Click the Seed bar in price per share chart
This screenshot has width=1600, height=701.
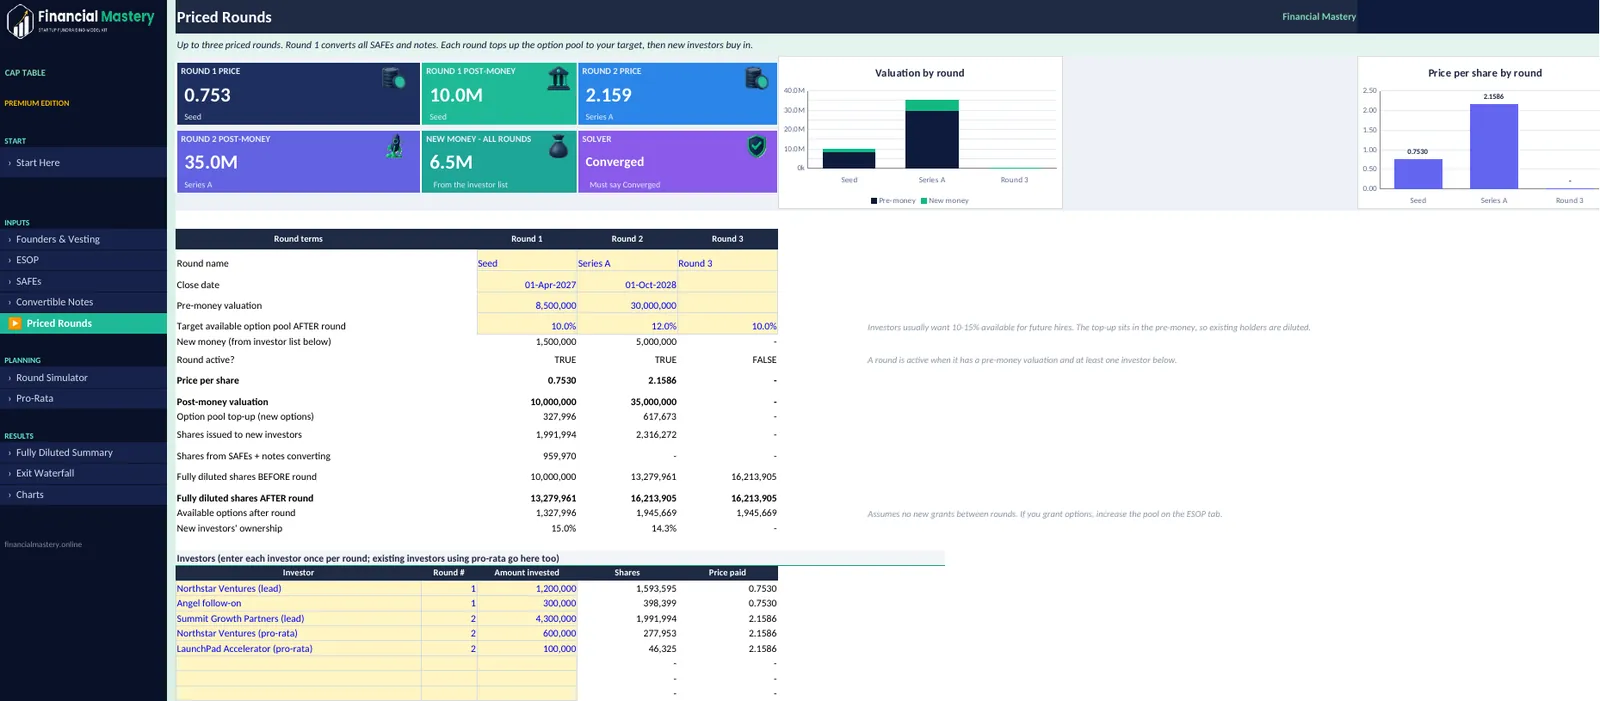pyautogui.click(x=1418, y=174)
